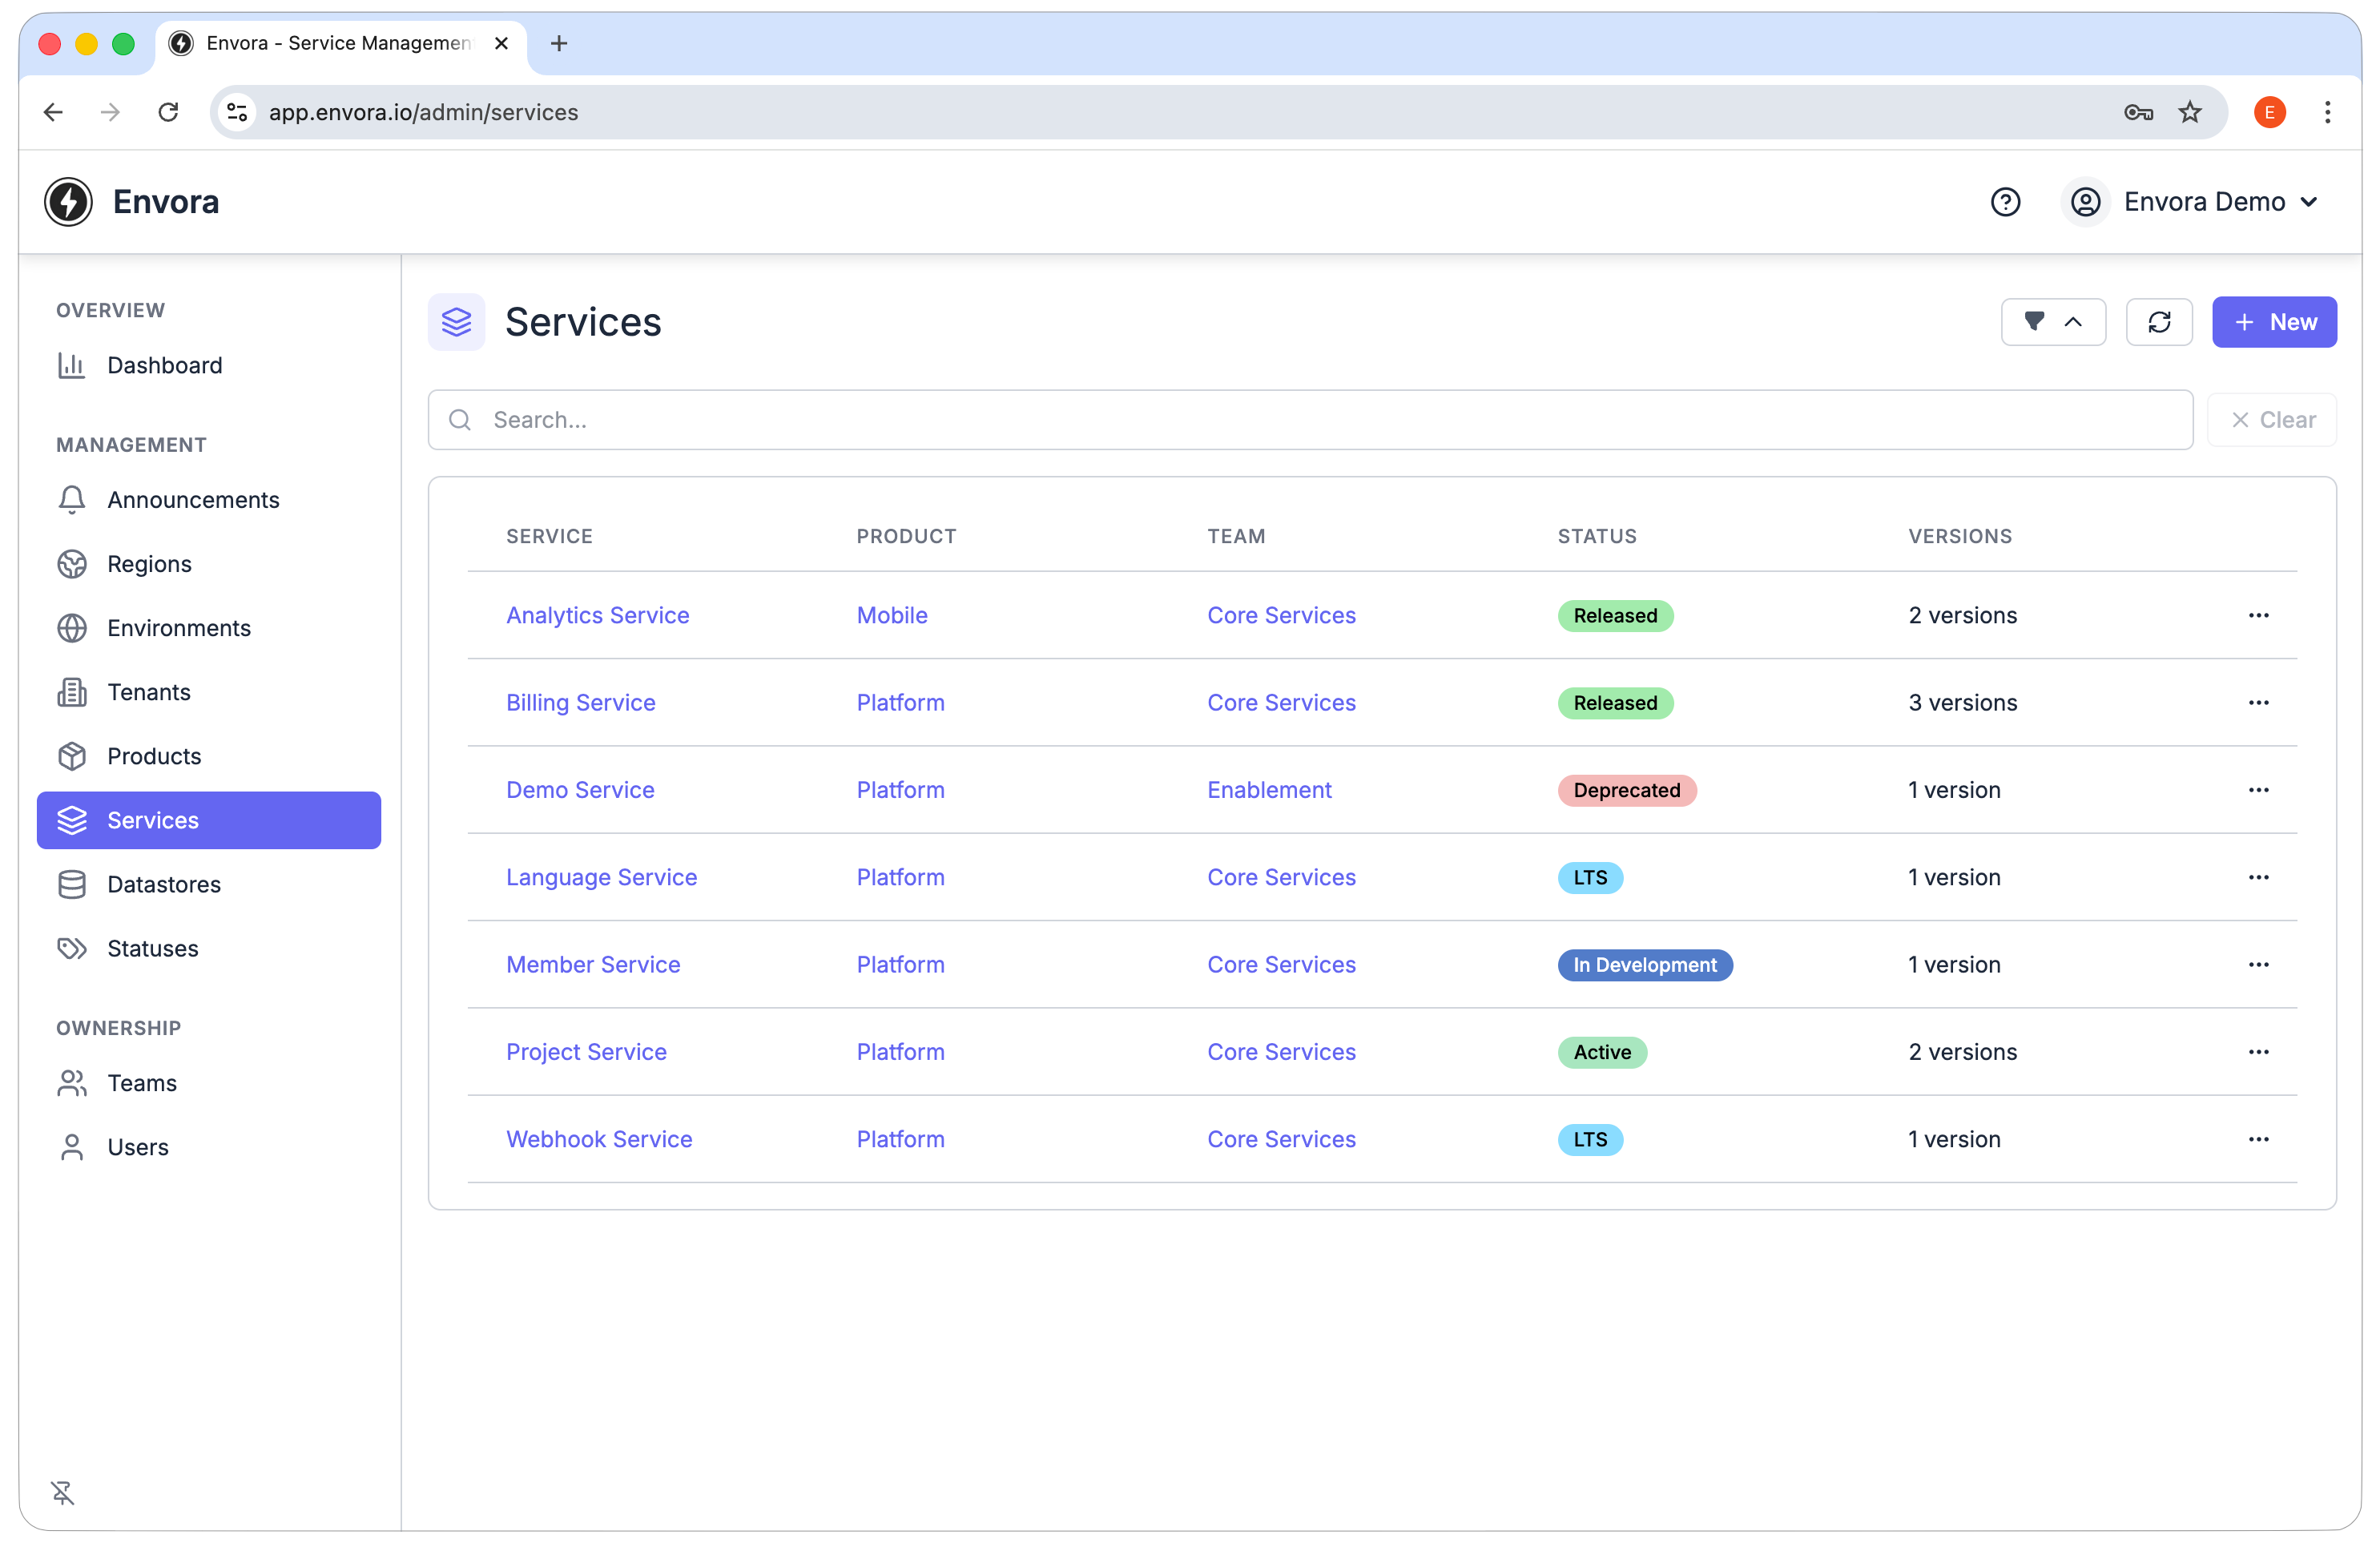Open row actions for Demo Service
The height and width of the screenshot is (1543, 2380).
pos(2258,790)
